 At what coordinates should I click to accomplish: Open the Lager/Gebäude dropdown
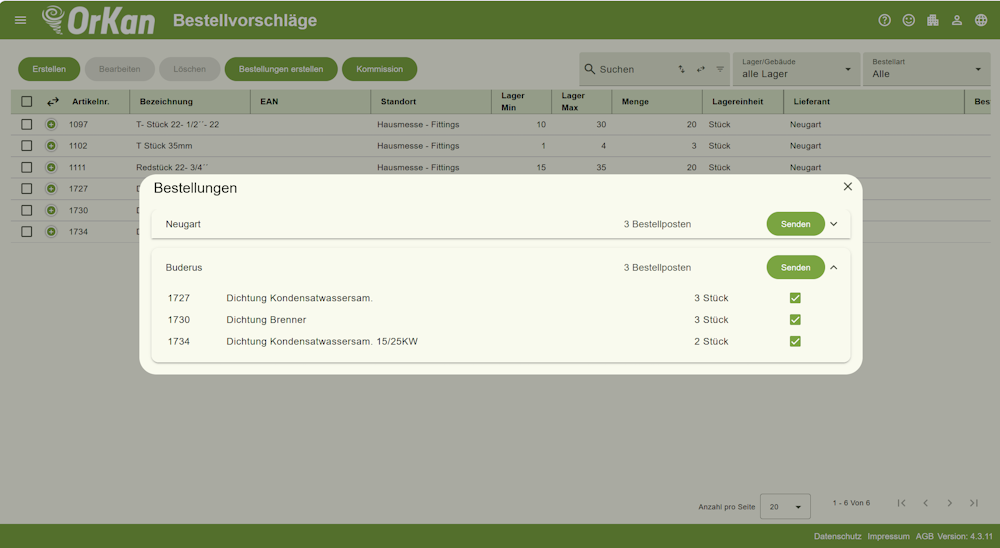click(795, 69)
